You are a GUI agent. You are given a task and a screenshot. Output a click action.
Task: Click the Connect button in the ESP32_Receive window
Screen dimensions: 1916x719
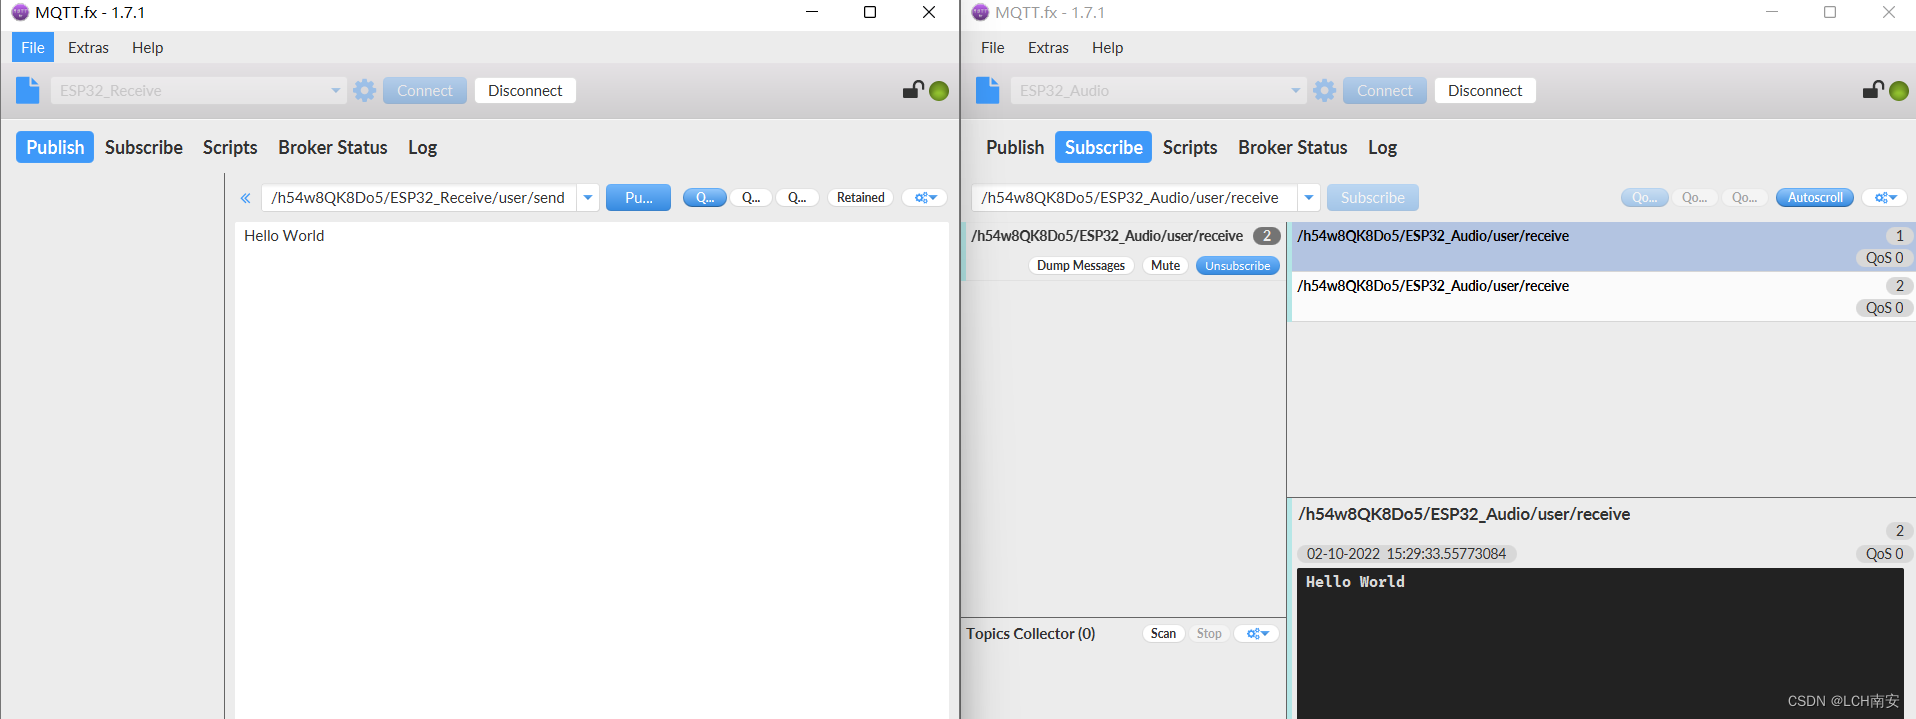[425, 91]
